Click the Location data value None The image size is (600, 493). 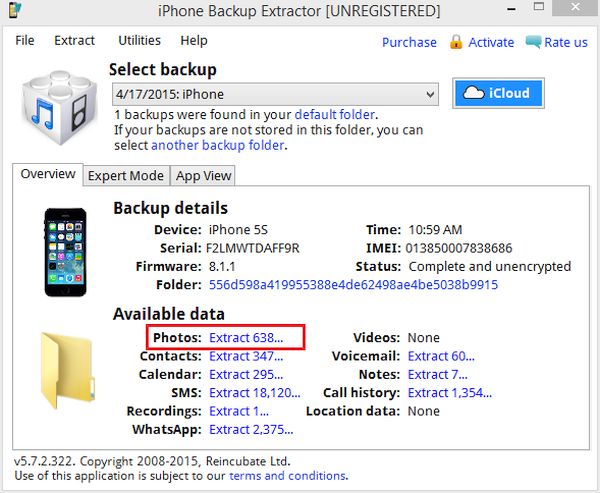coord(424,411)
